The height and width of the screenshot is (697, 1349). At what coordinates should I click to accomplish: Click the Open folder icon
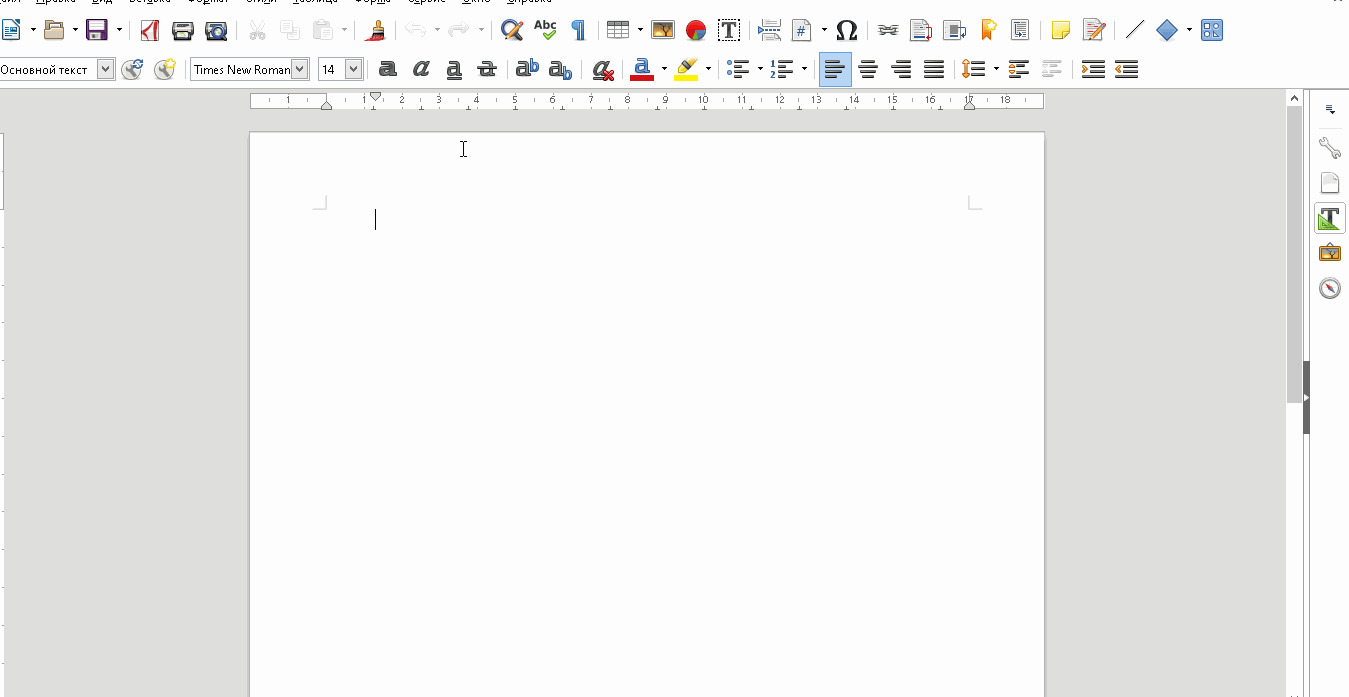(x=54, y=30)
